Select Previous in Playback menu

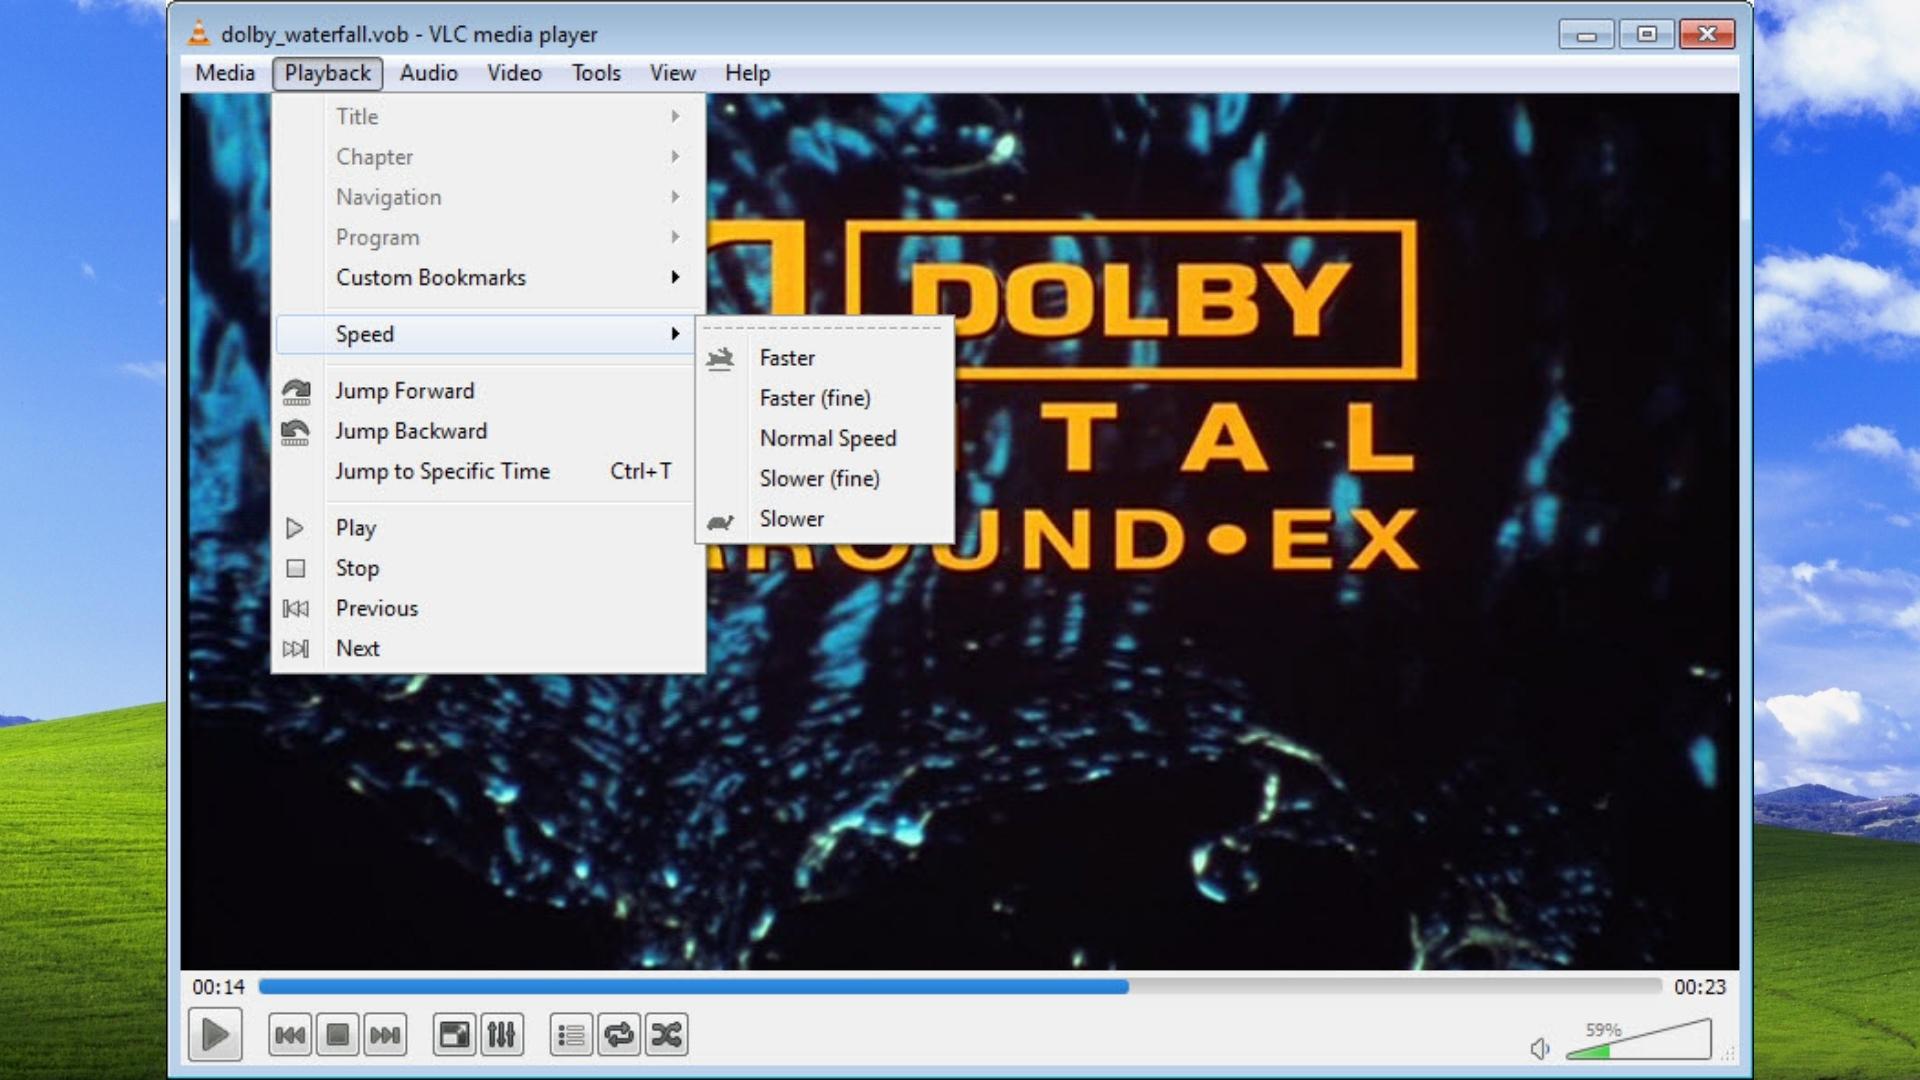click(488, 608)
